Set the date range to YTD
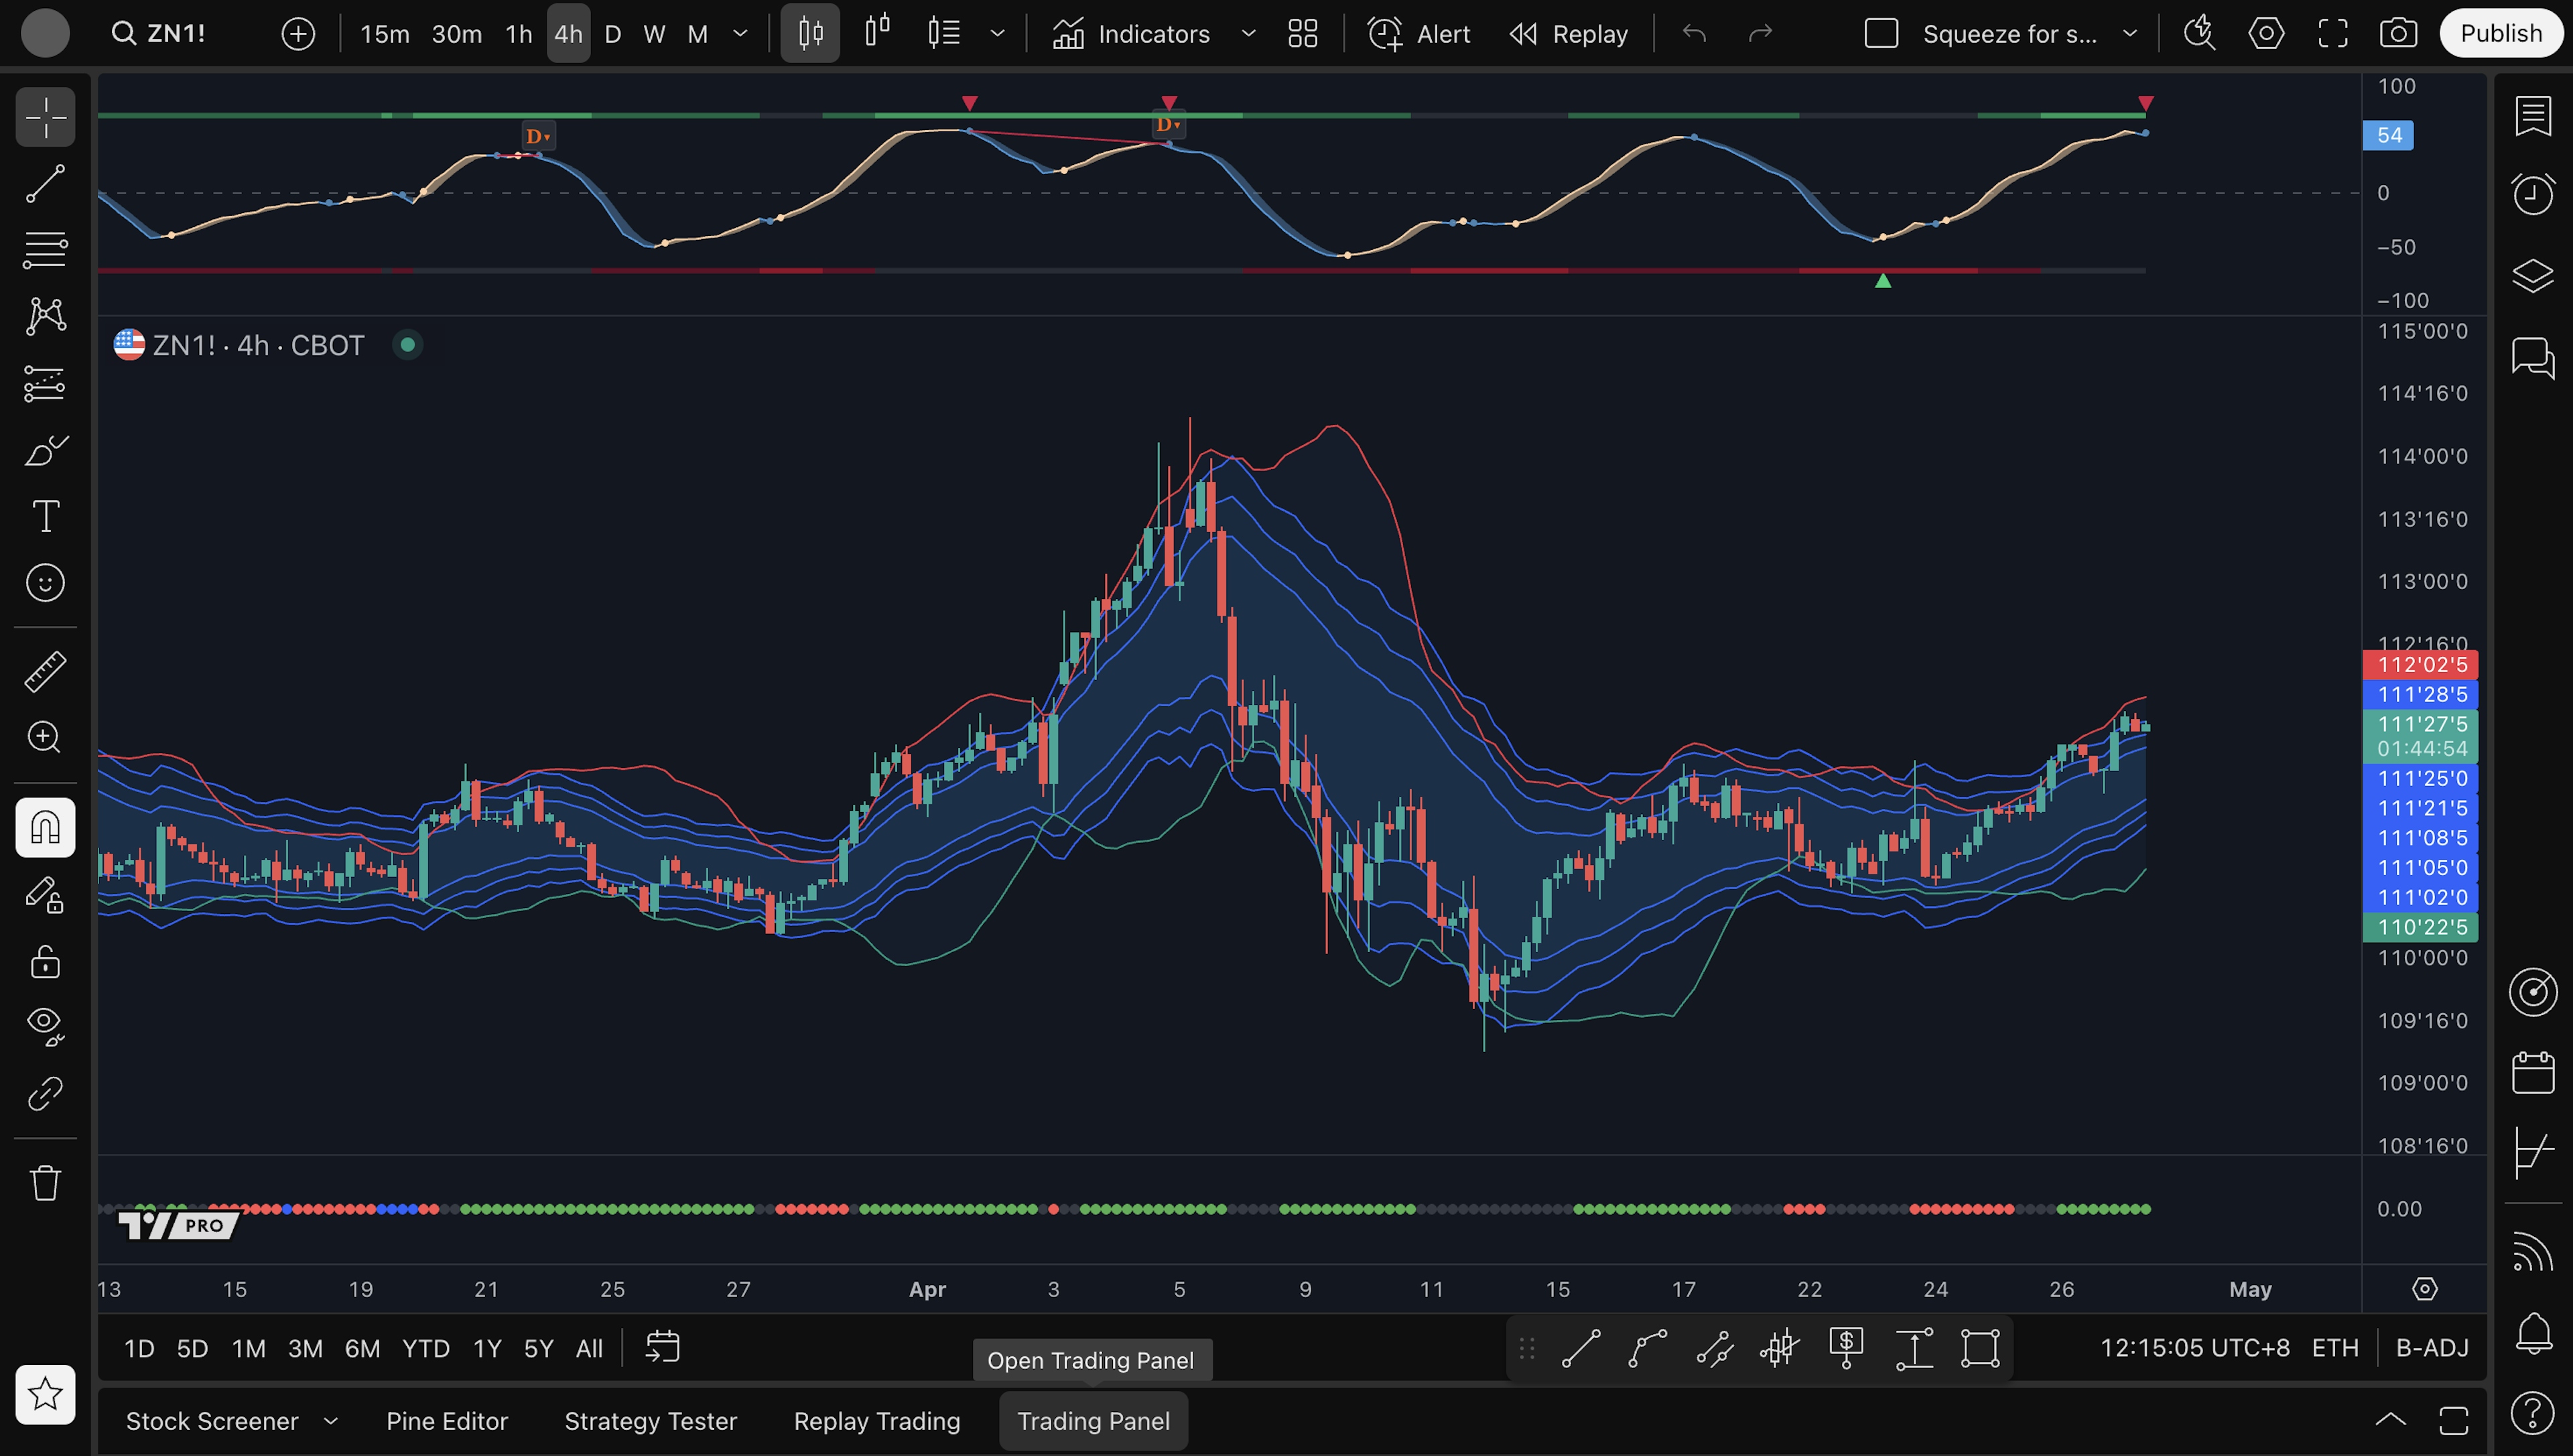 [425, 1348]
